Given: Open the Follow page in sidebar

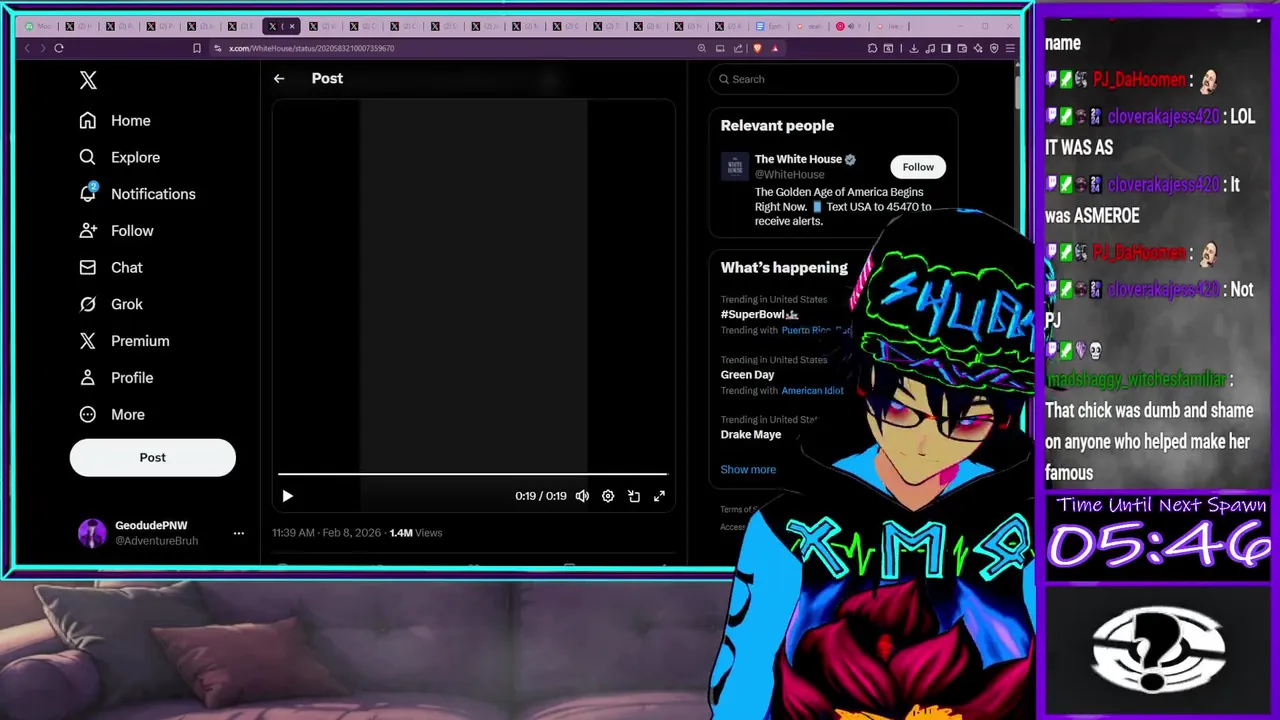Looking at the screenshot, I should tap(117, 231).
